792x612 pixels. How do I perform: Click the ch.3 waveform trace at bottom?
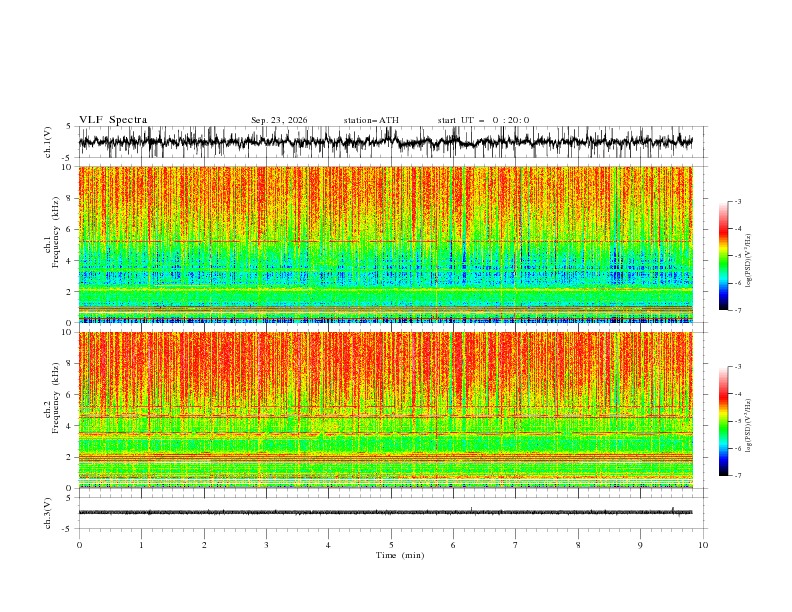385,512
